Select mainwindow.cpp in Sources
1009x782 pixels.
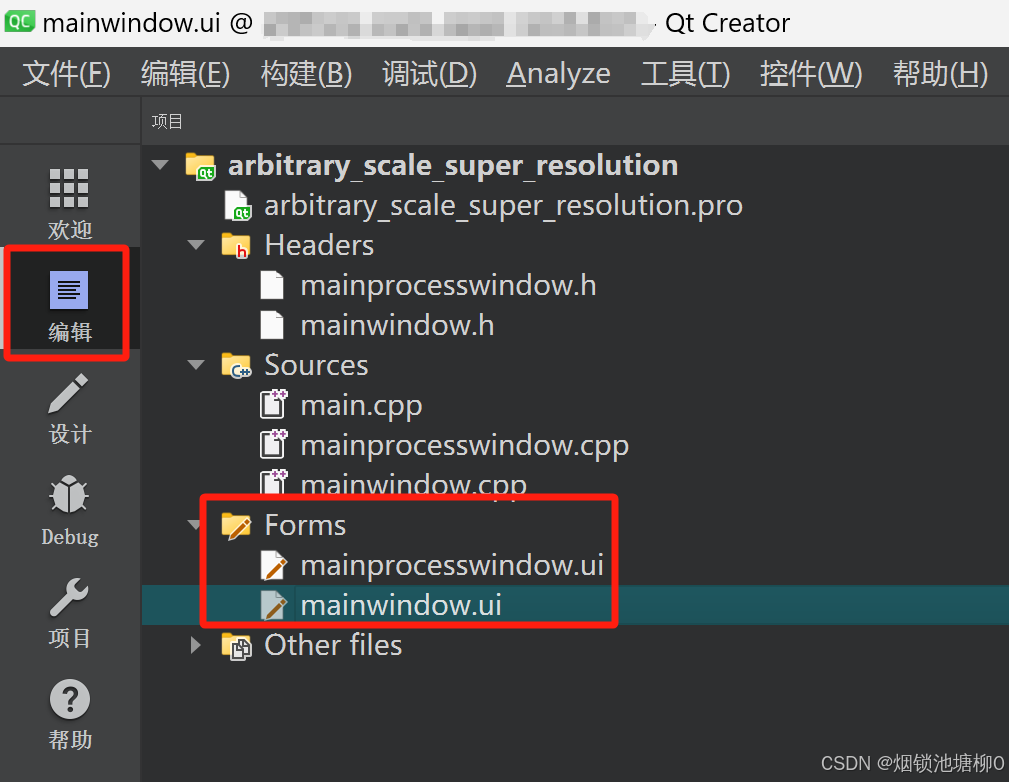tap(414, 484)
